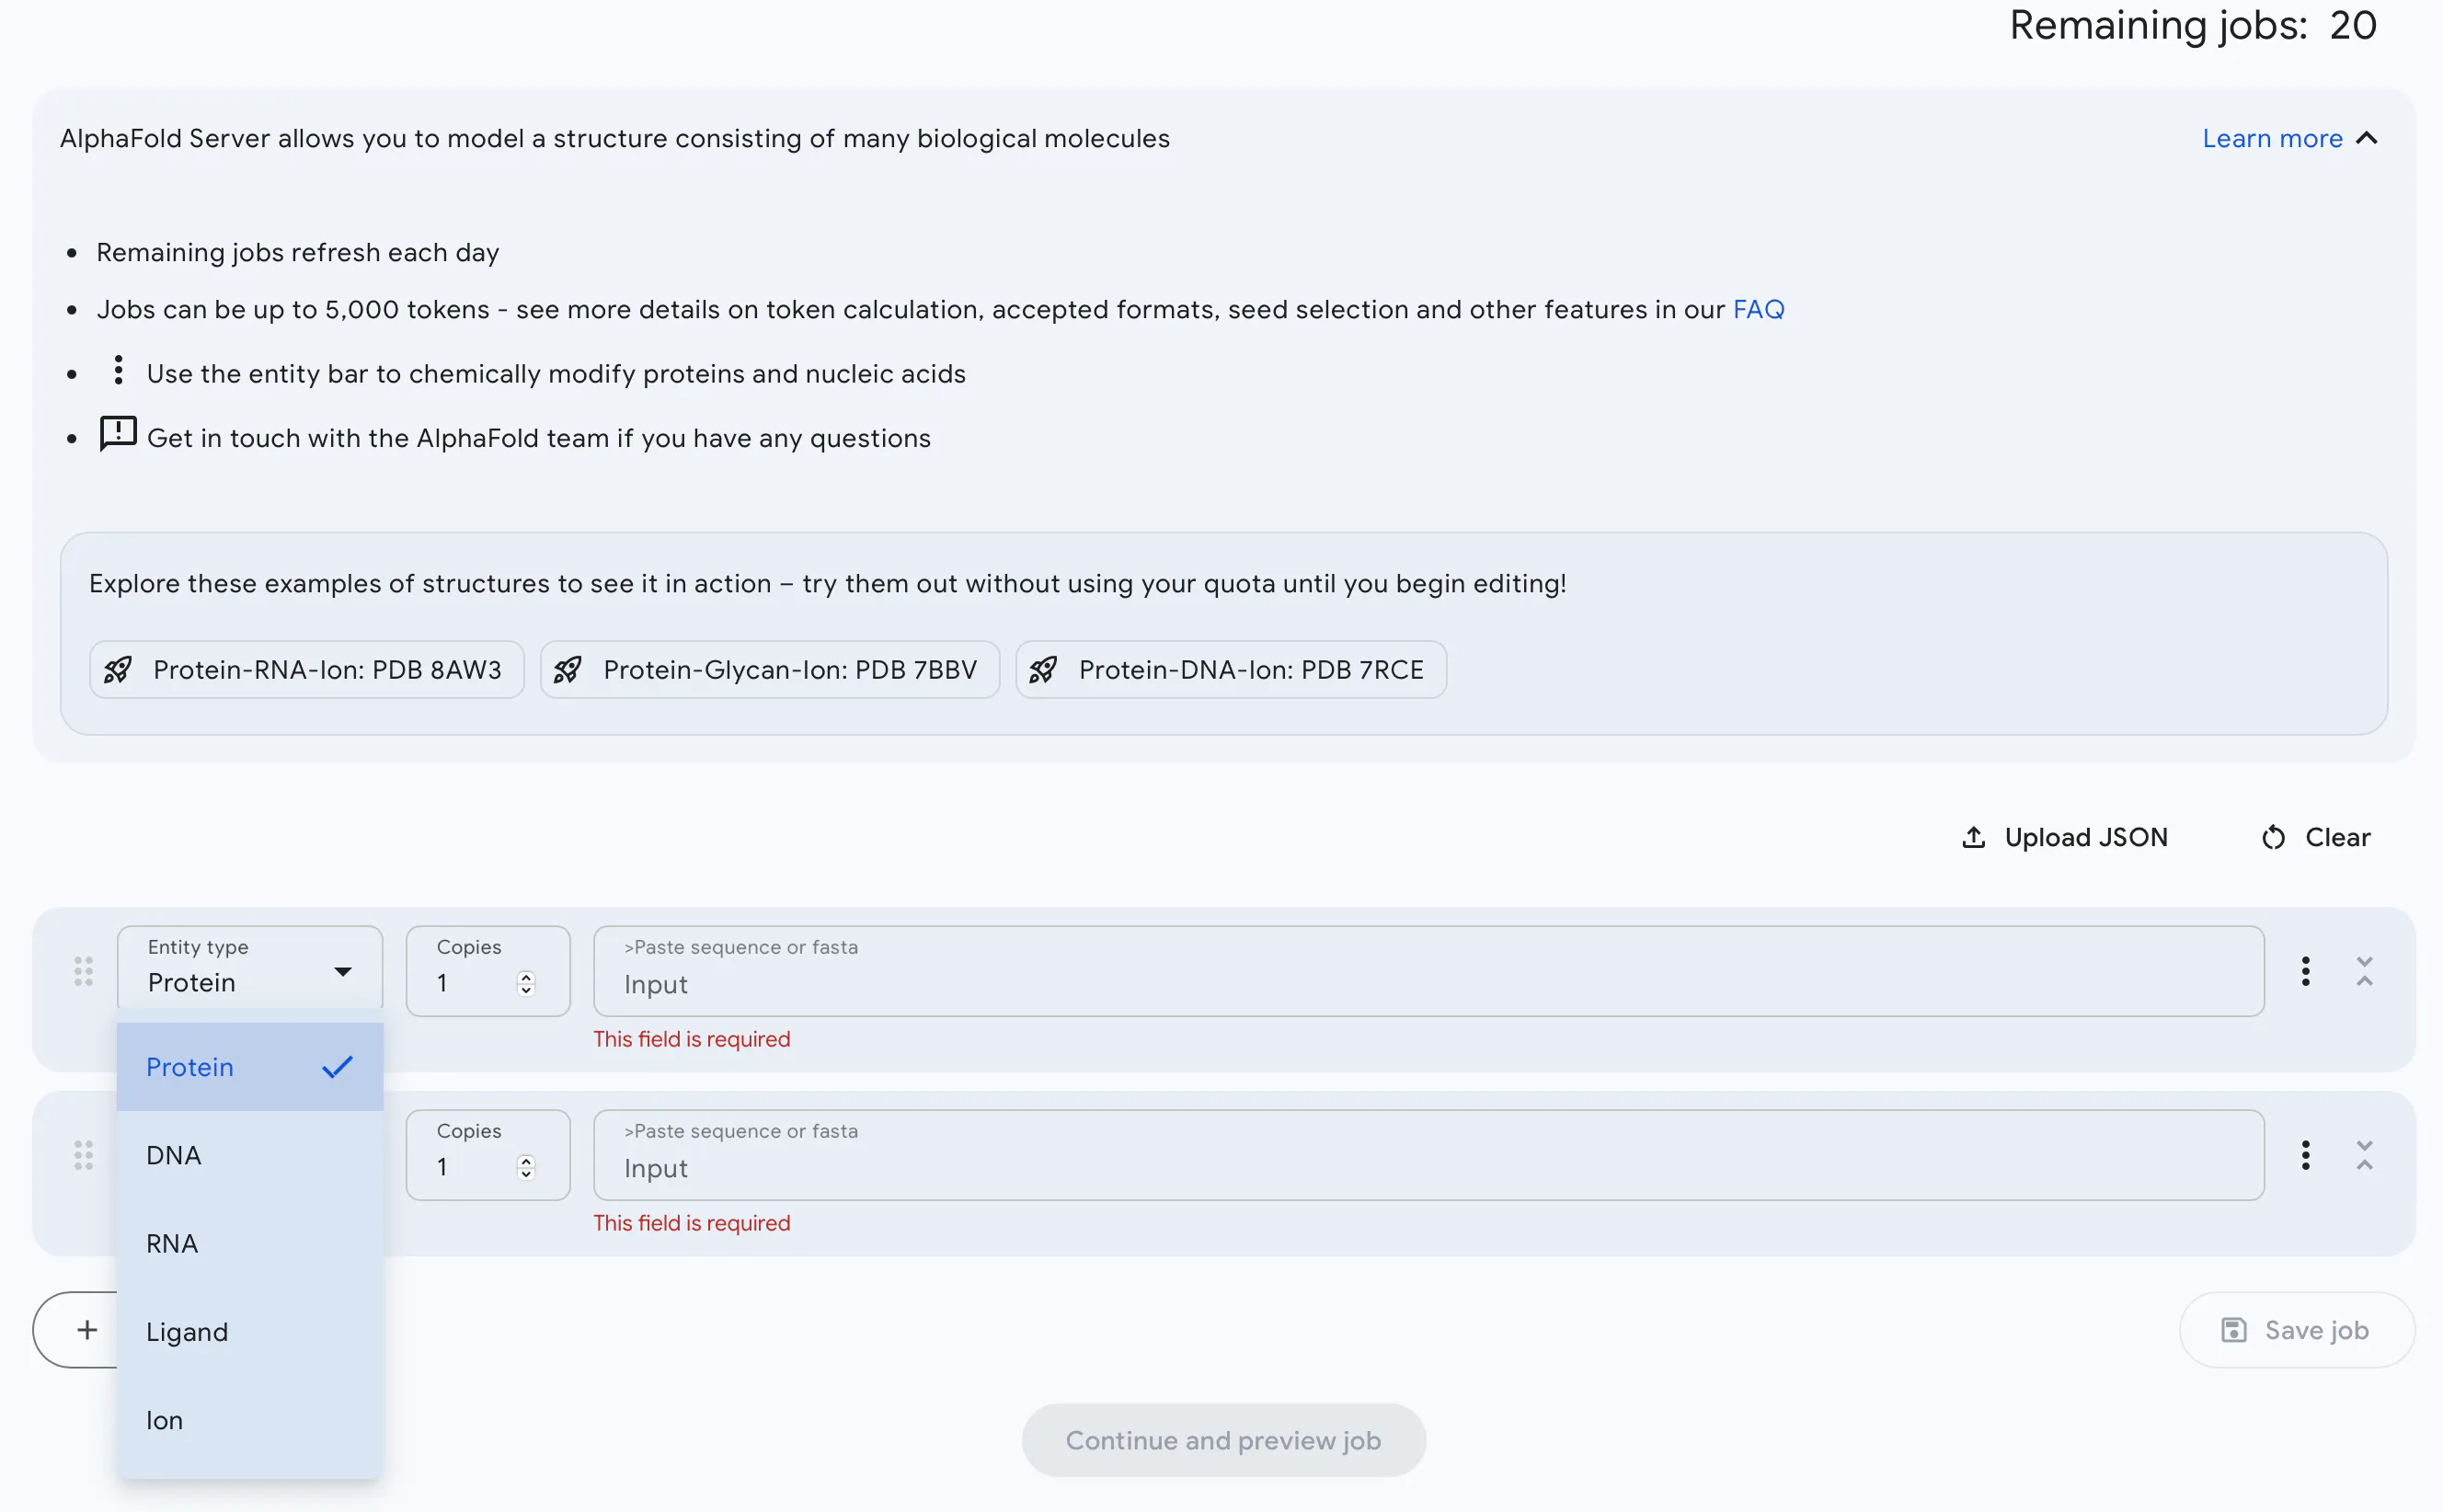This screenshot has height=1512, width=2443.
Task: Load the Protein-Glycan-Ion PDB 7BBV example
Action: tap(770, 669)
